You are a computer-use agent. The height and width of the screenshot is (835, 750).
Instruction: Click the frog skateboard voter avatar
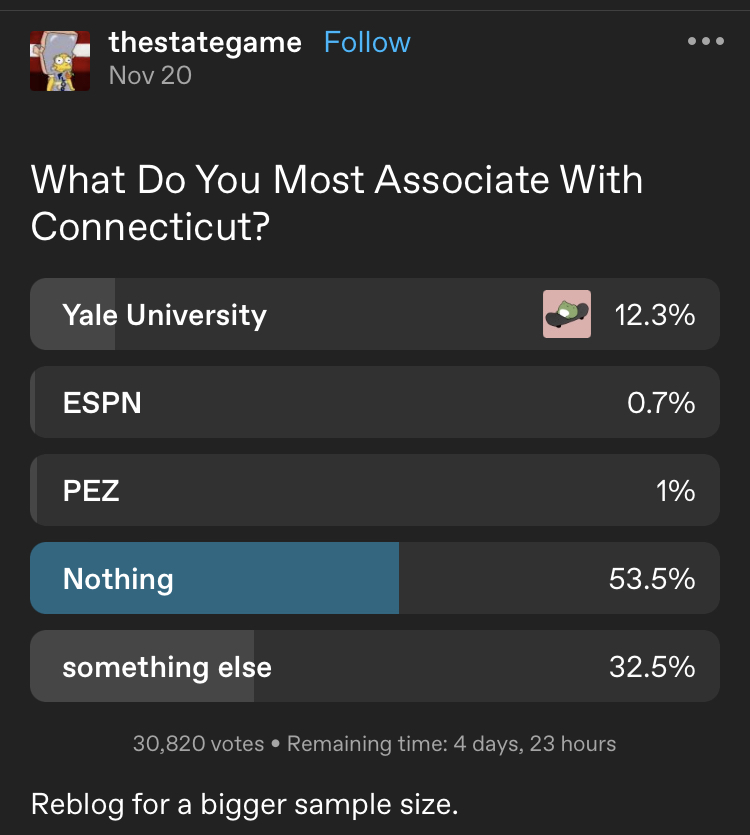tap(567, 314)
